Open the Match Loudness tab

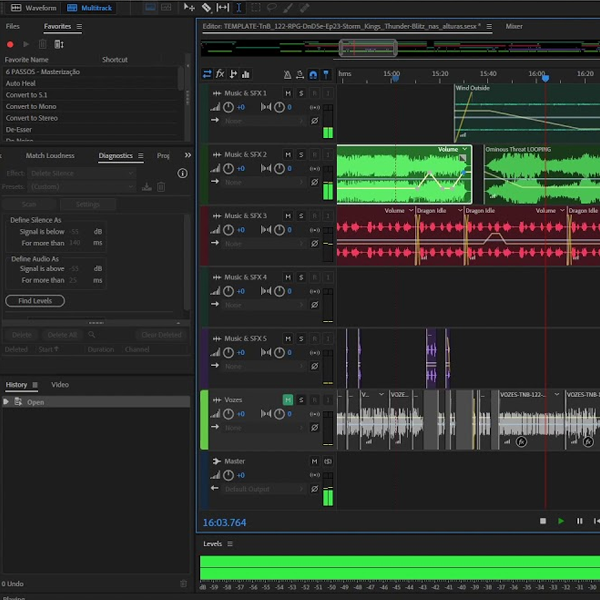(x=50, y=156)
